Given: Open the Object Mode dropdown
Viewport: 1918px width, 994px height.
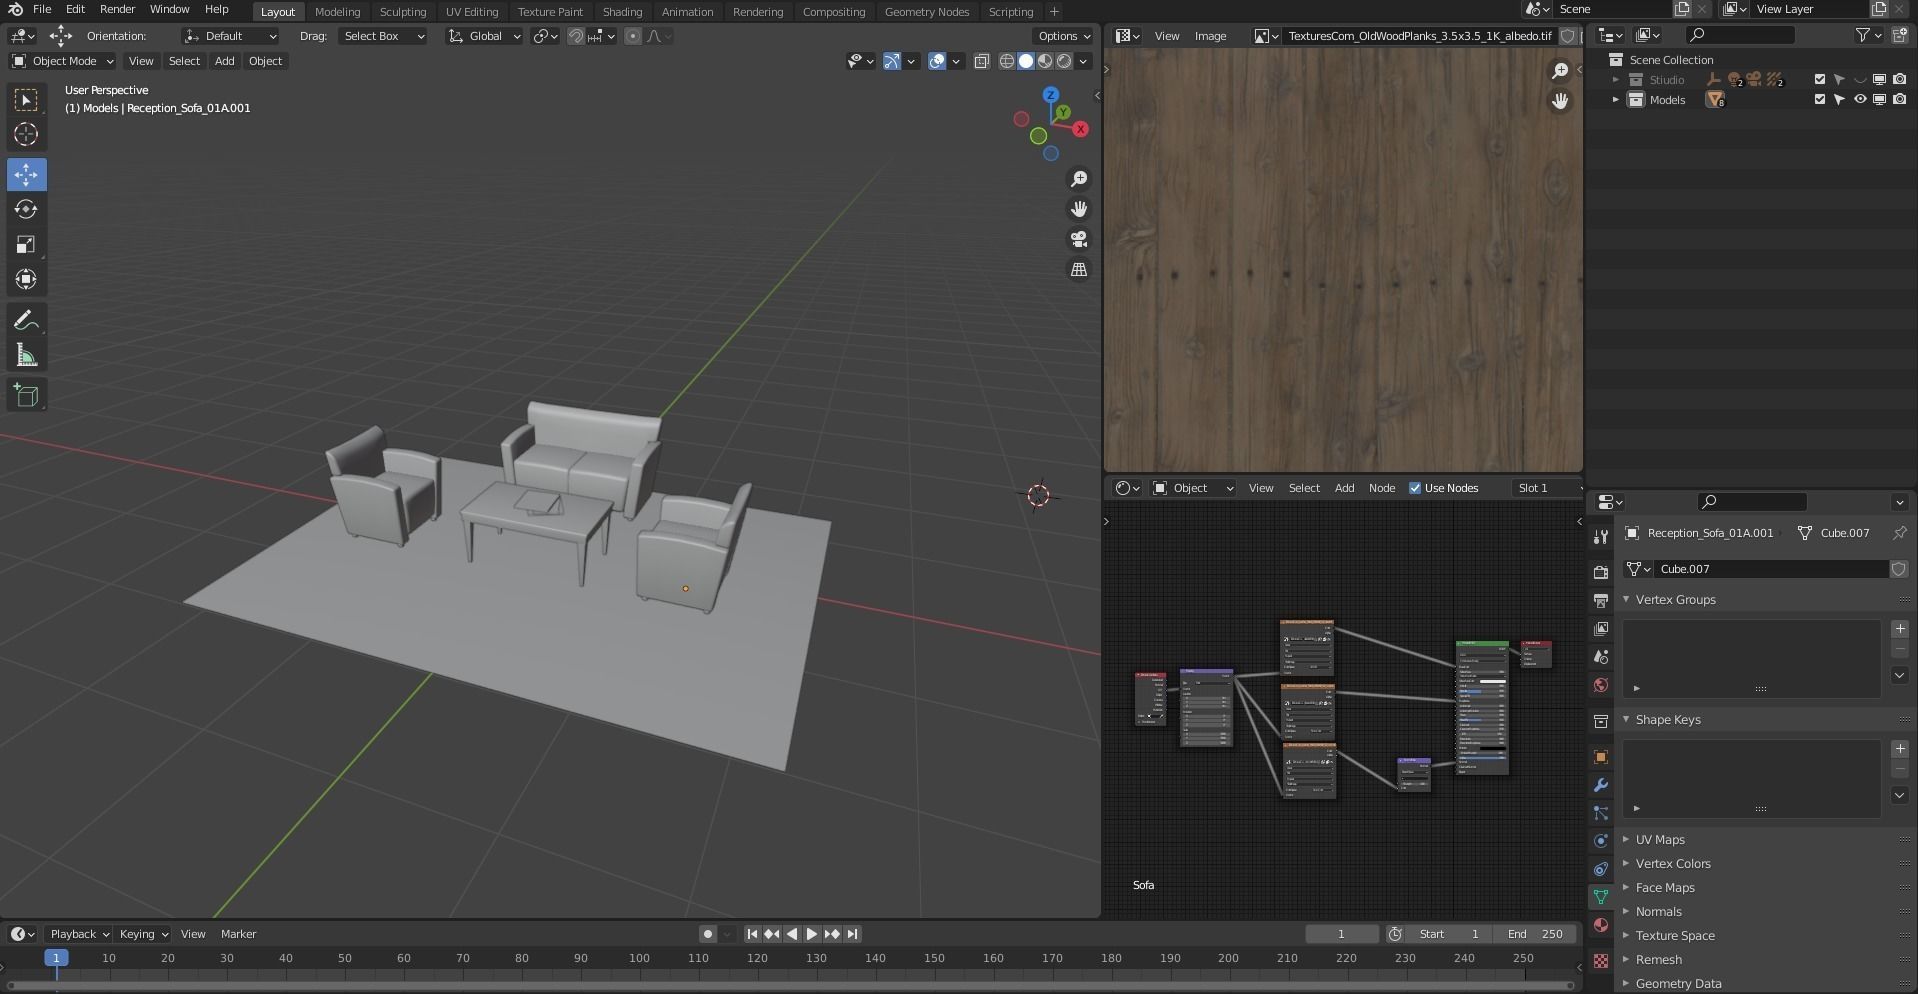Looking at the screenshot, I should pyautogui.click(x=62, y=61).
